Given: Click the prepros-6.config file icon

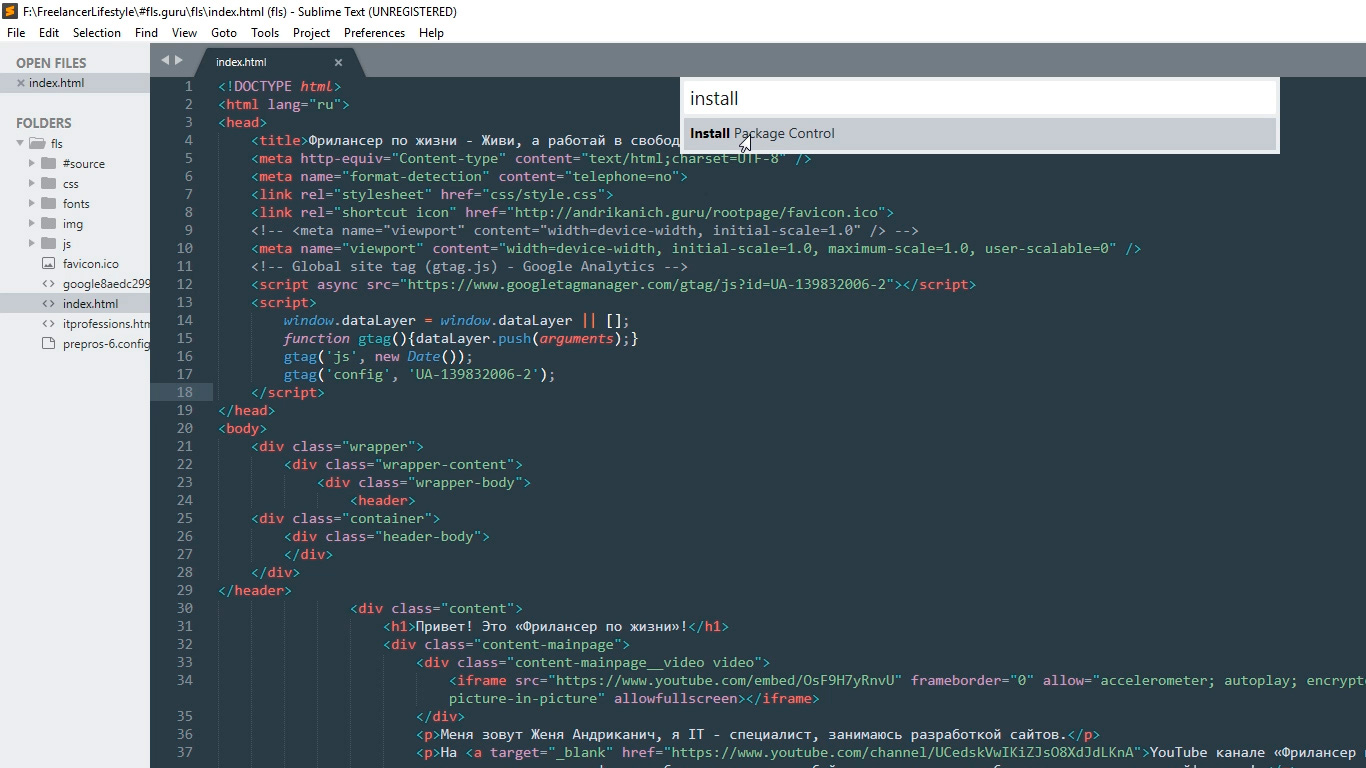Looking at the screenshot, I should click(48, 344).
